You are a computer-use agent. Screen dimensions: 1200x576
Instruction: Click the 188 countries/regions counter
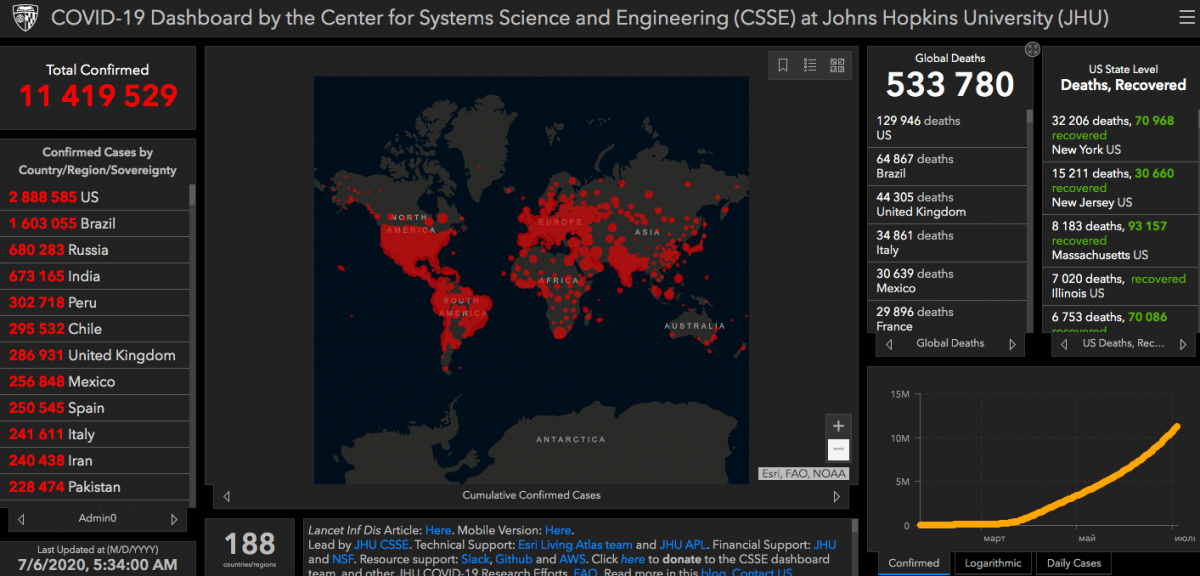click(249, 544)
